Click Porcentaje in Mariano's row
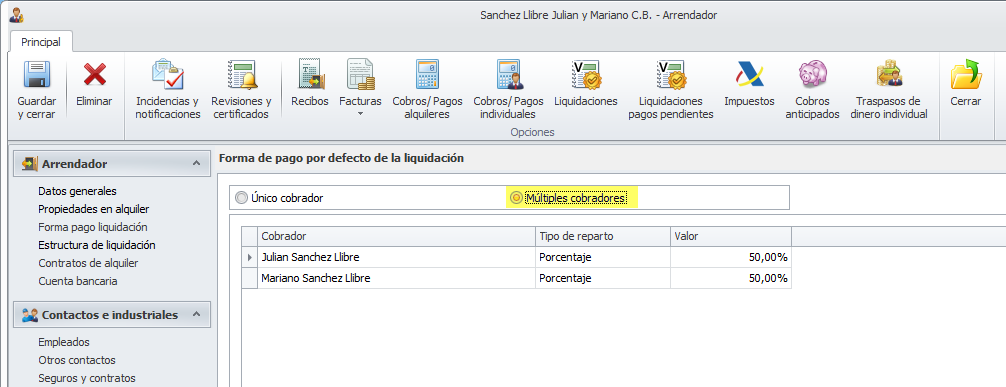 [x=602, y=279]
